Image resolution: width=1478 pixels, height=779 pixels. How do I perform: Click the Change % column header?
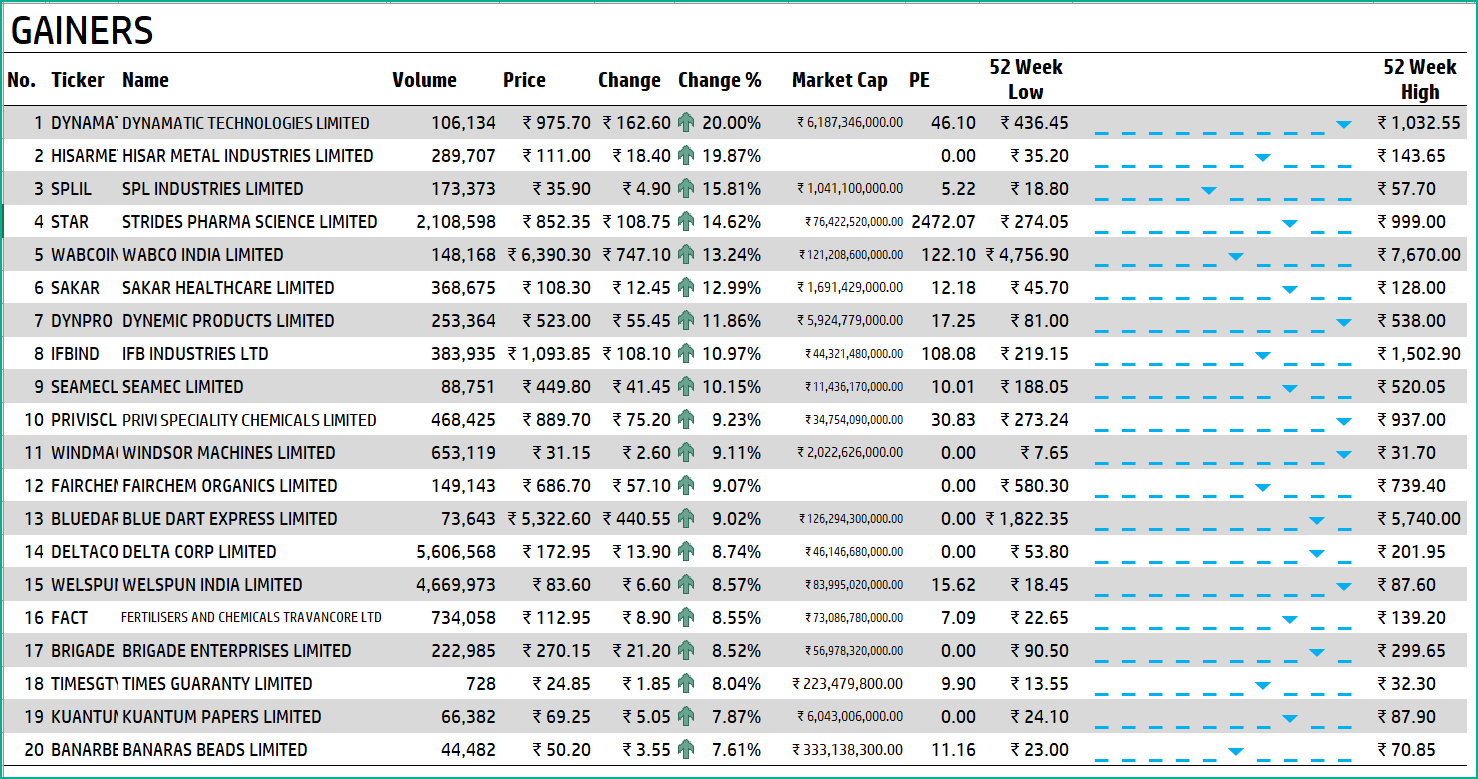[719, 80]
